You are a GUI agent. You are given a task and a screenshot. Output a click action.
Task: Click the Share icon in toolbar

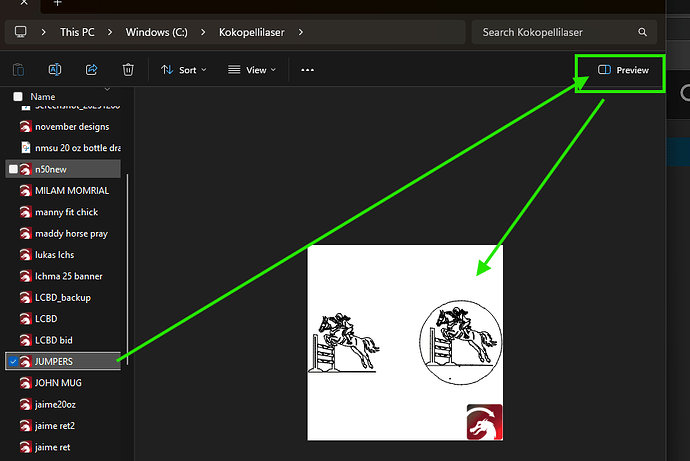92,70
